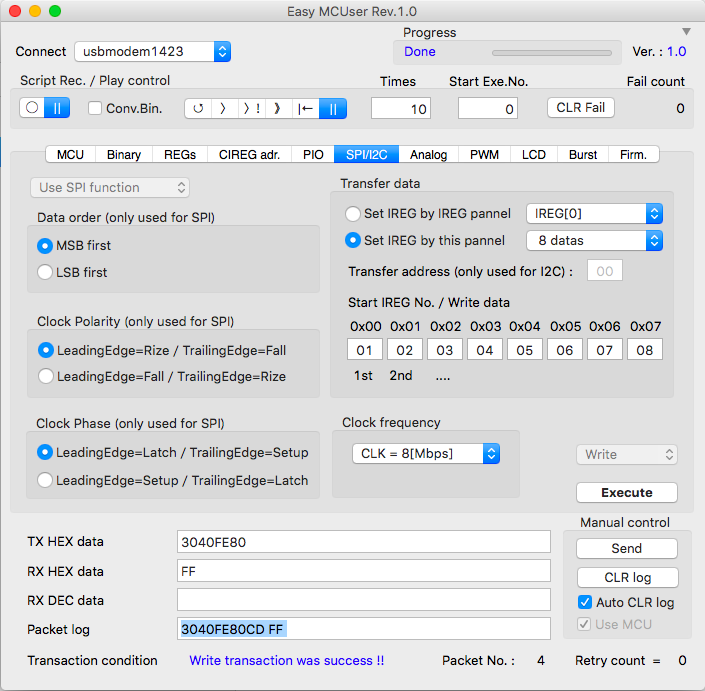Switch to the CIREG adr. tab

click(249, 155)
